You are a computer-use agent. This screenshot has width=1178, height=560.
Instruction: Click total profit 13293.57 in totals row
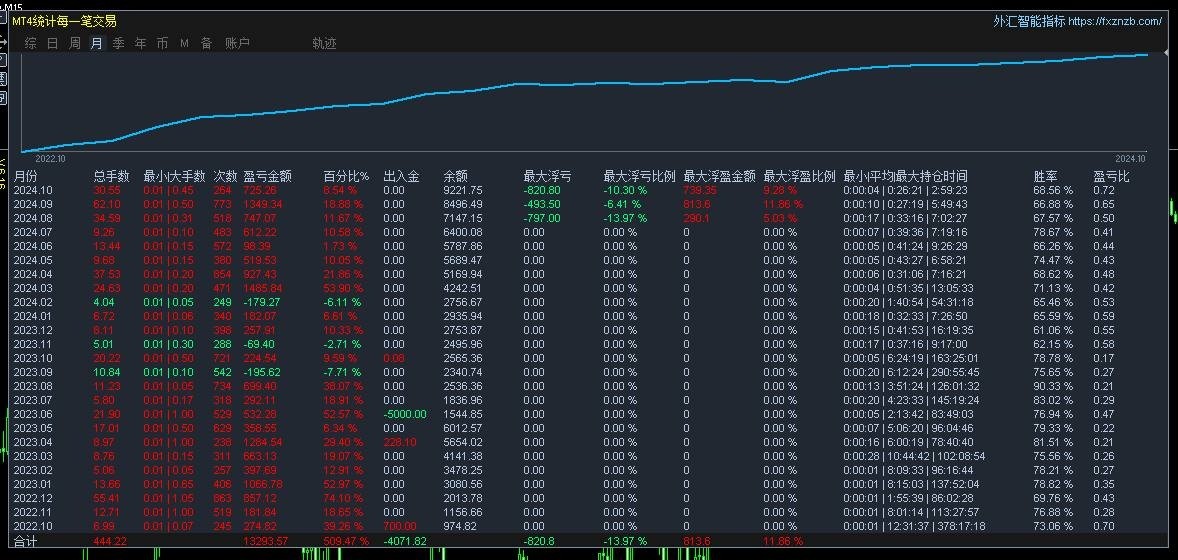pos(265,541)
